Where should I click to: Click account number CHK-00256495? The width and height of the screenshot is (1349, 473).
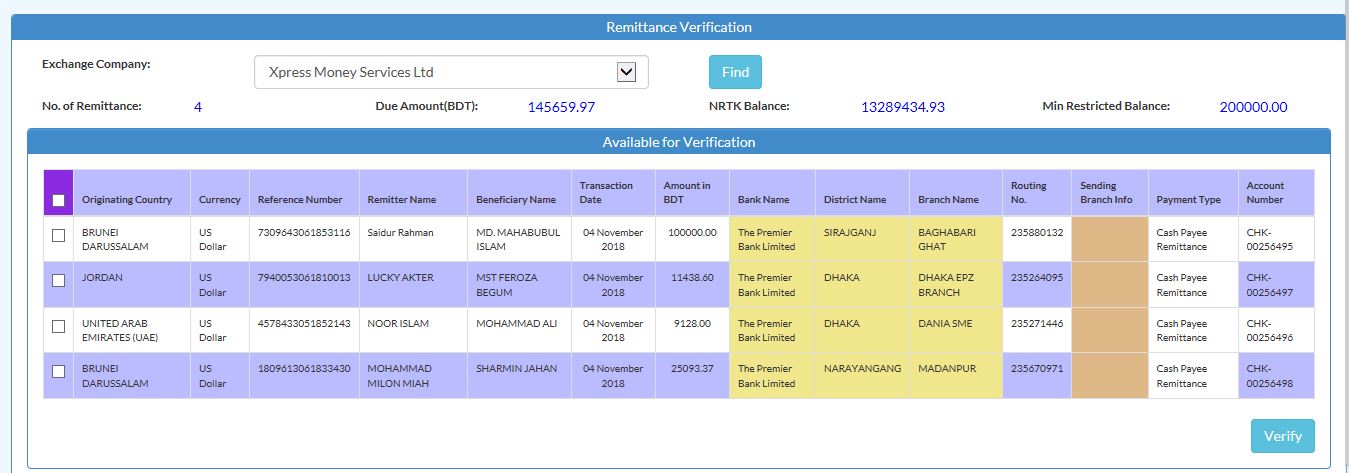tap(1270, 239)
